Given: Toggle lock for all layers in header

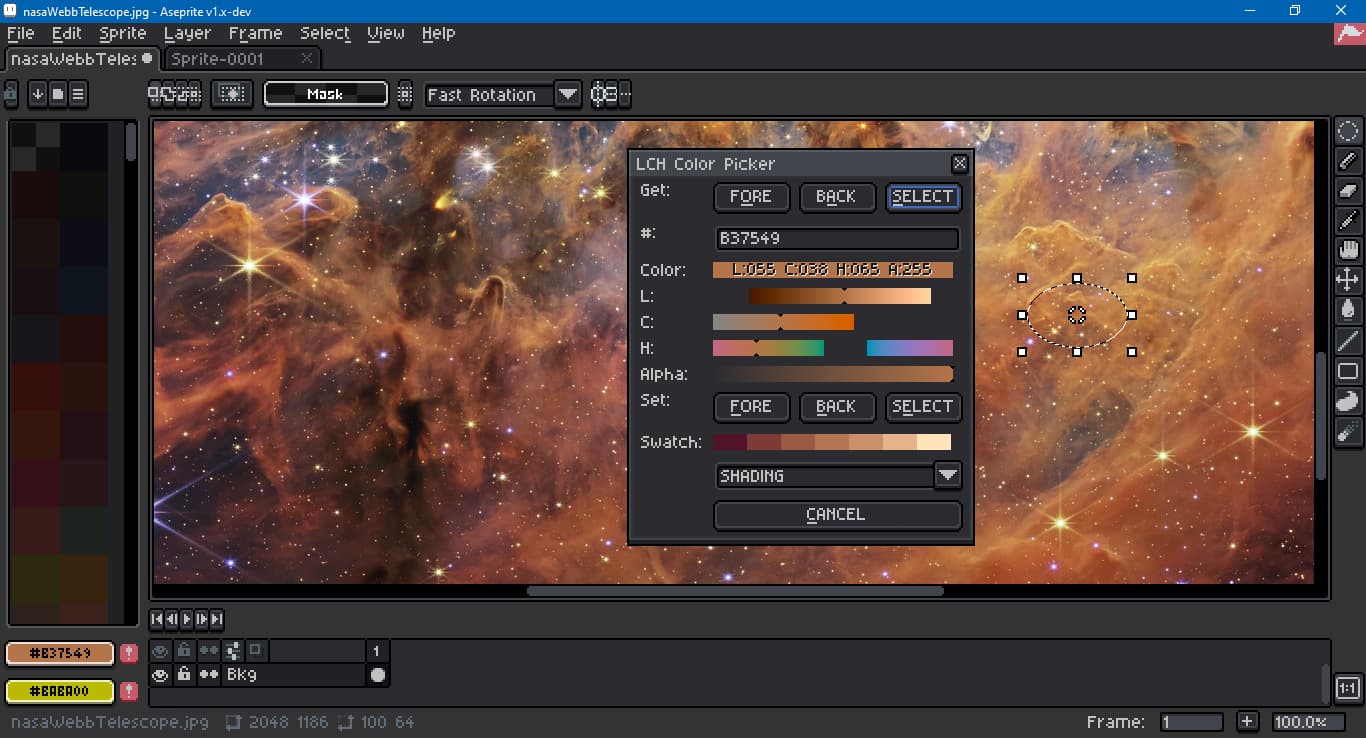Looking at the screenshot, I should coord(184,651).
